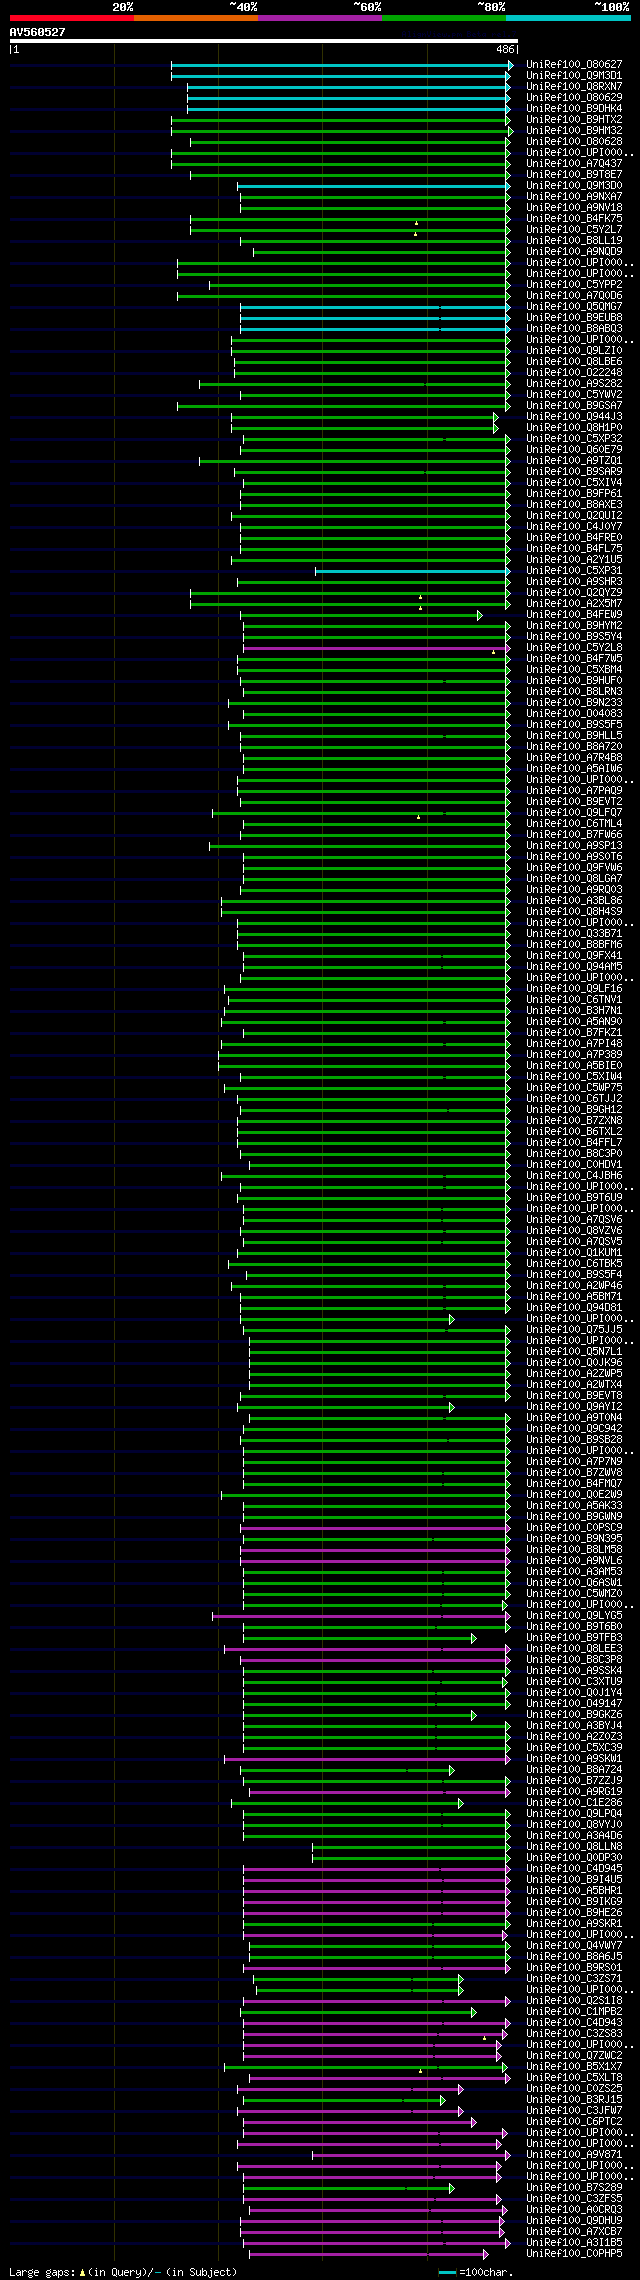Screen dimensions: 640x2280
Task: Select the UniRef100_Q944J3 label
Action: point(574,417)
